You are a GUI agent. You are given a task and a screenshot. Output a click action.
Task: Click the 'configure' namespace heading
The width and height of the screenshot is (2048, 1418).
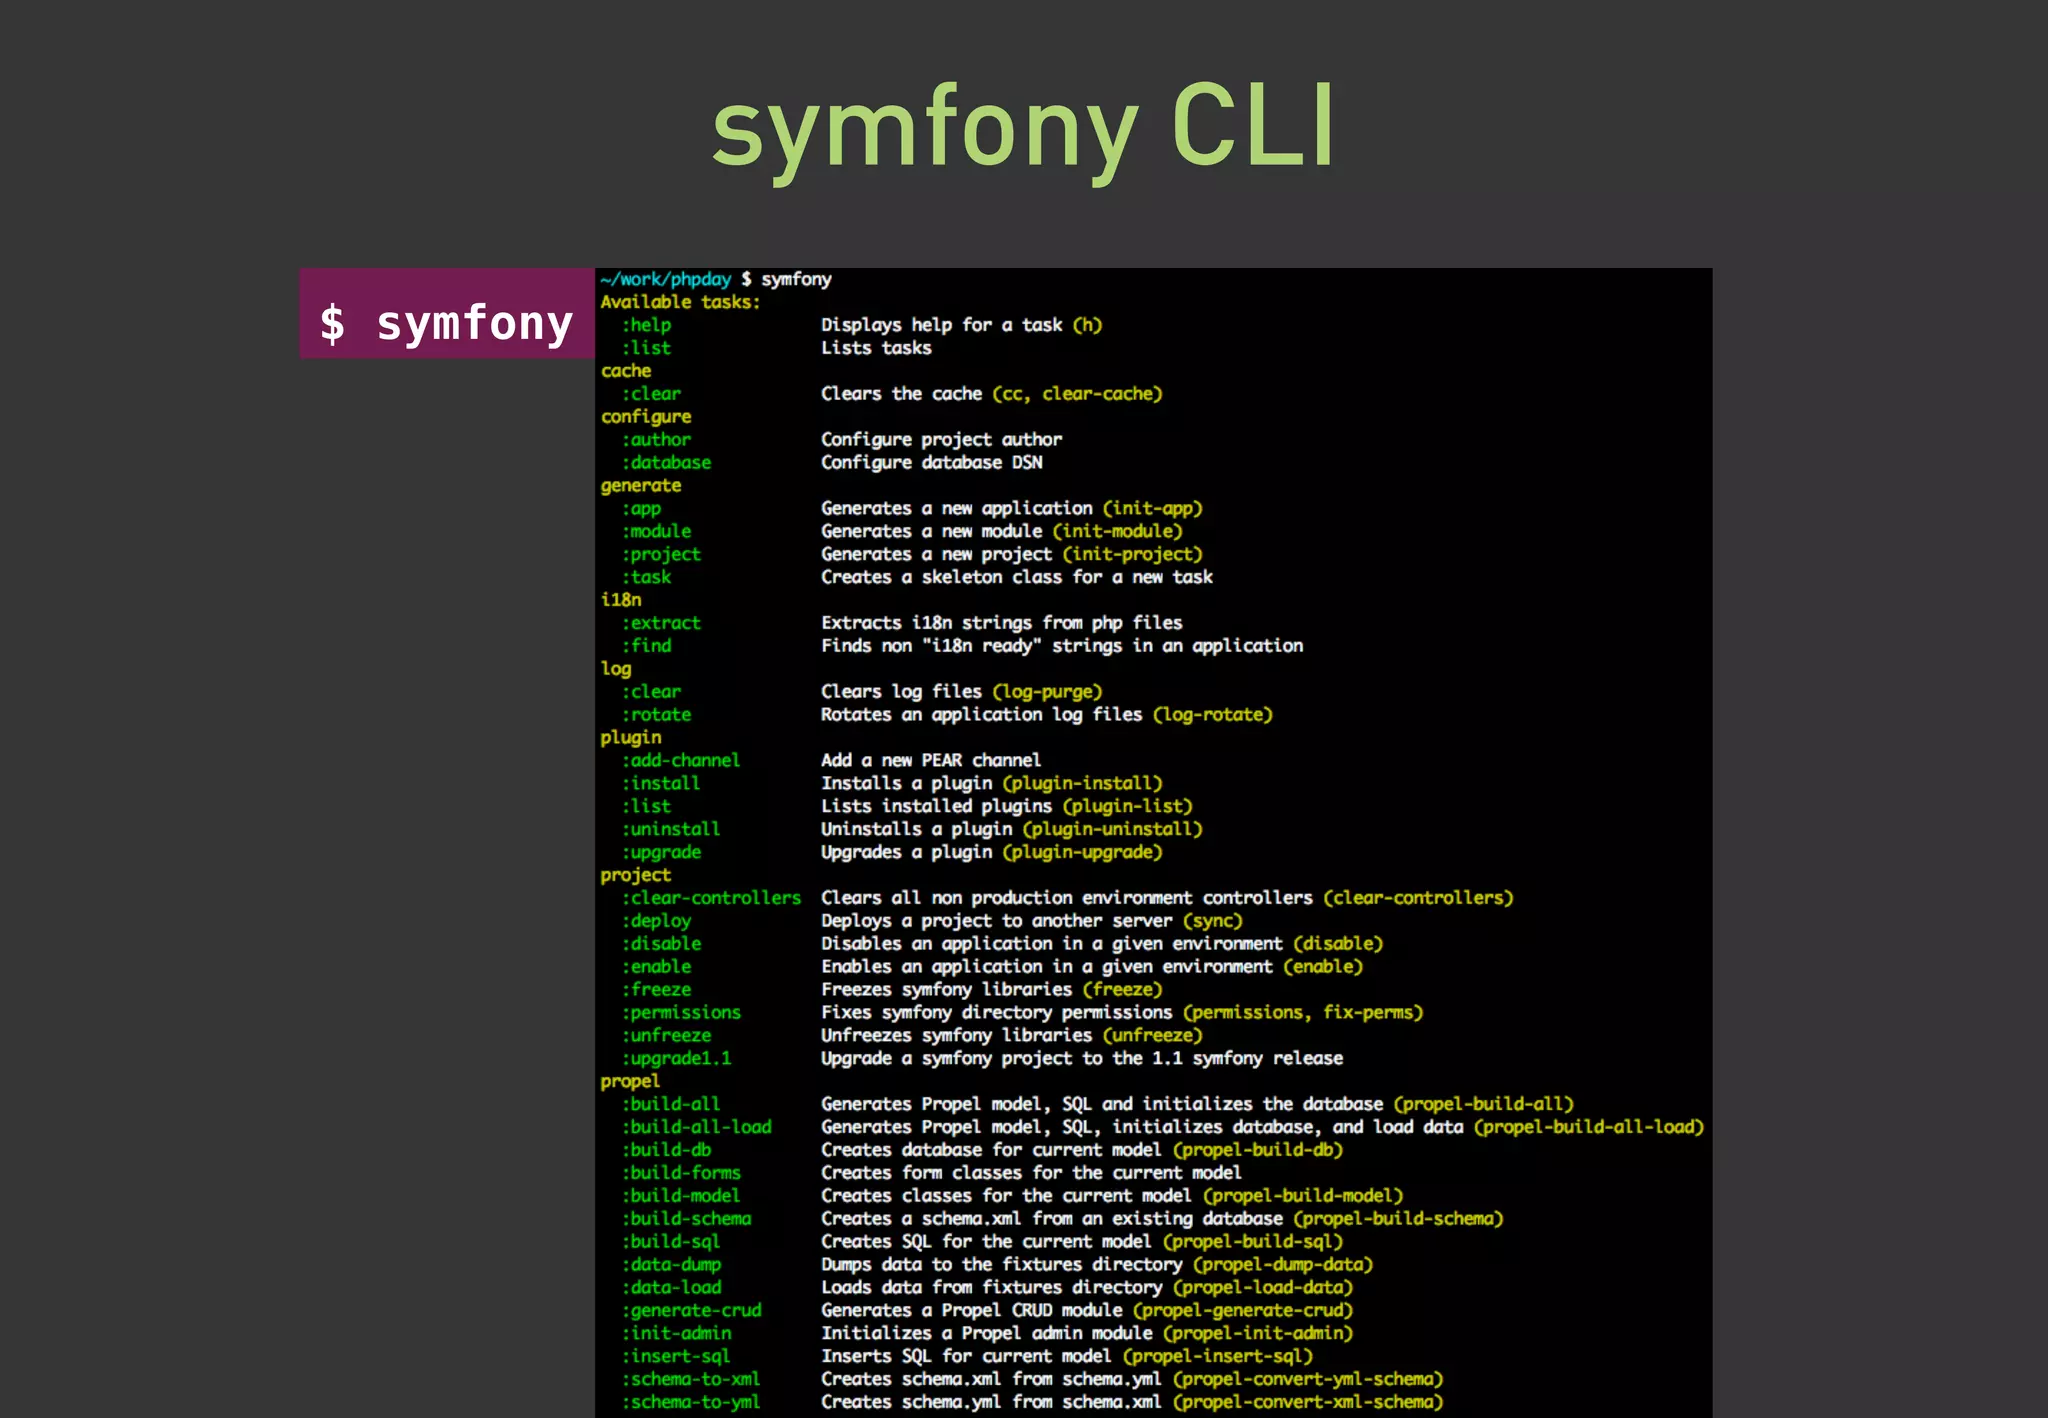(646, 417)
